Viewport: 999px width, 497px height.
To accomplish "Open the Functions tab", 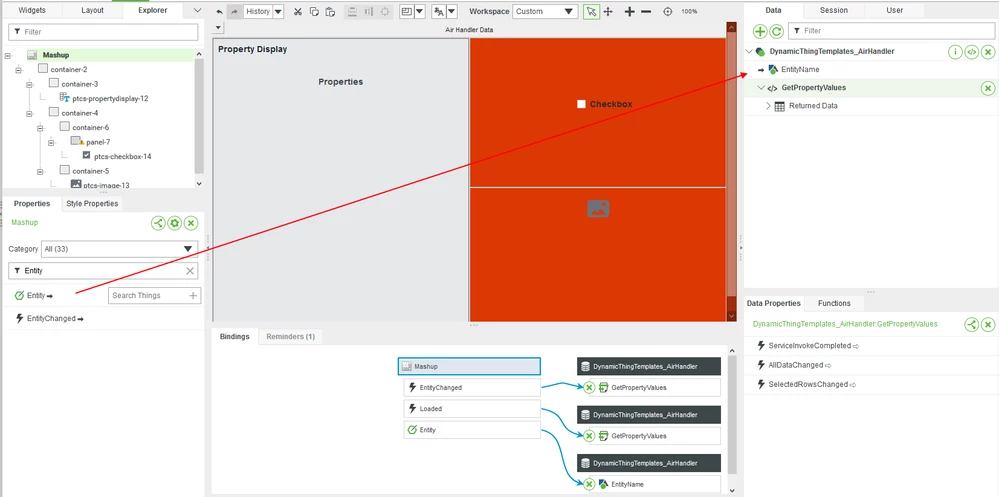I will click(x=834, y=303).
